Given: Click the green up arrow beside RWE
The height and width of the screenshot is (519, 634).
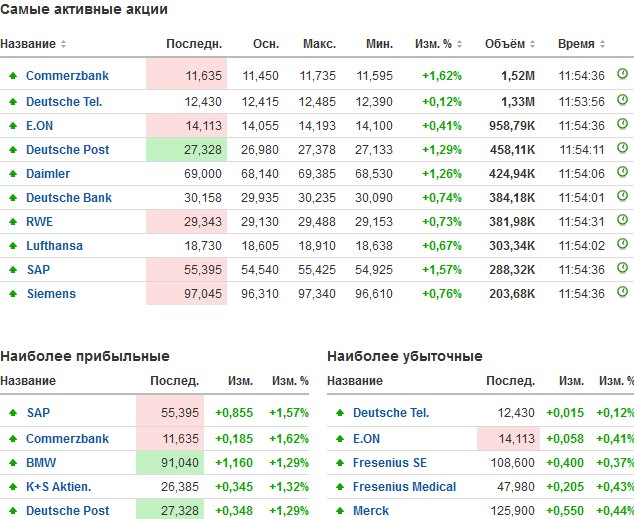Looking at the screenshot, I should tap(12, 222).
